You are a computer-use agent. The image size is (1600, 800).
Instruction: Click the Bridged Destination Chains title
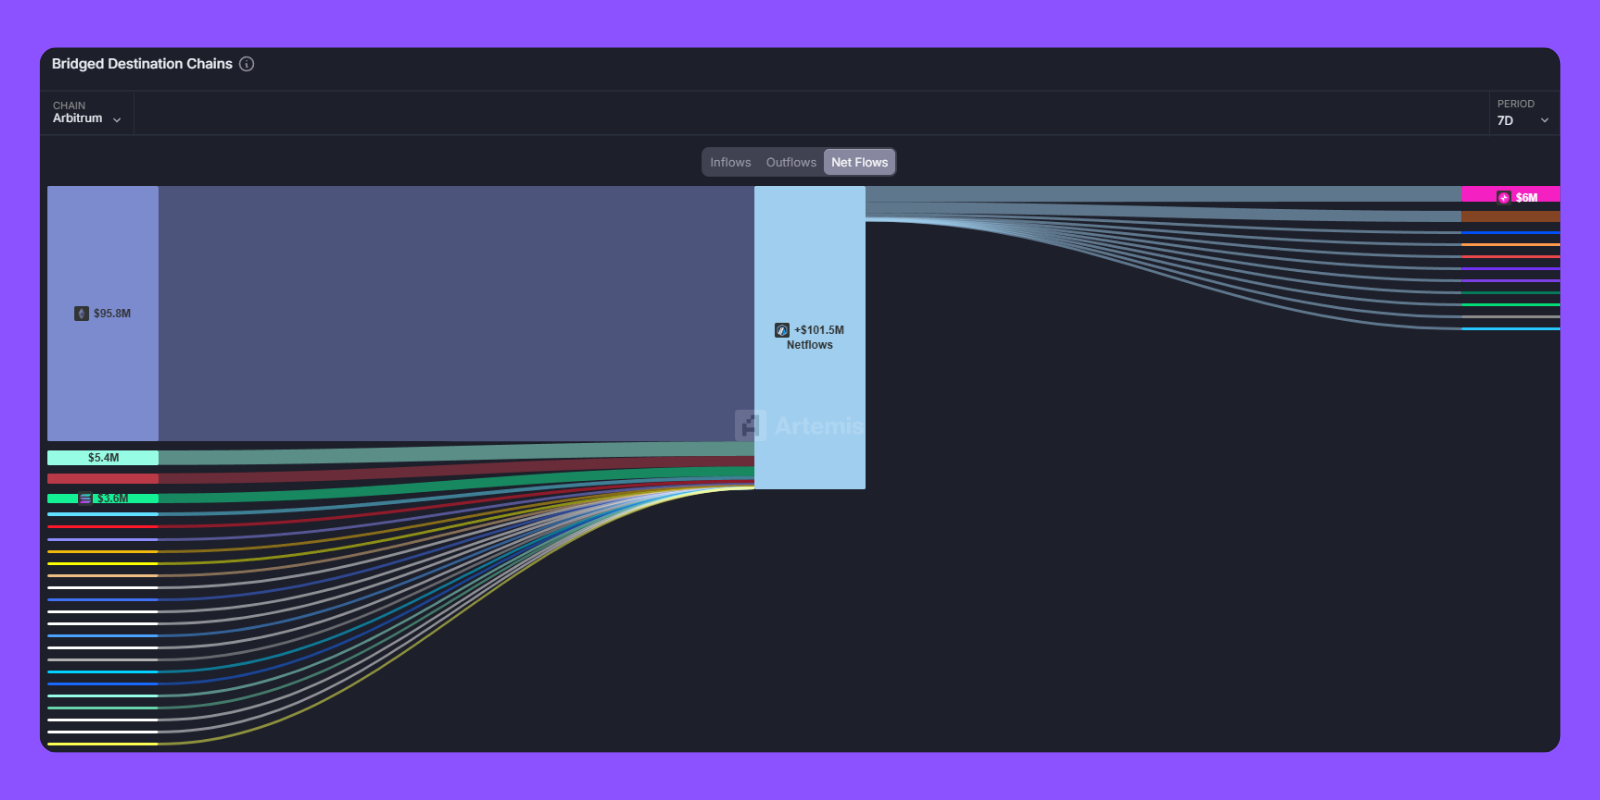(142, 64)
